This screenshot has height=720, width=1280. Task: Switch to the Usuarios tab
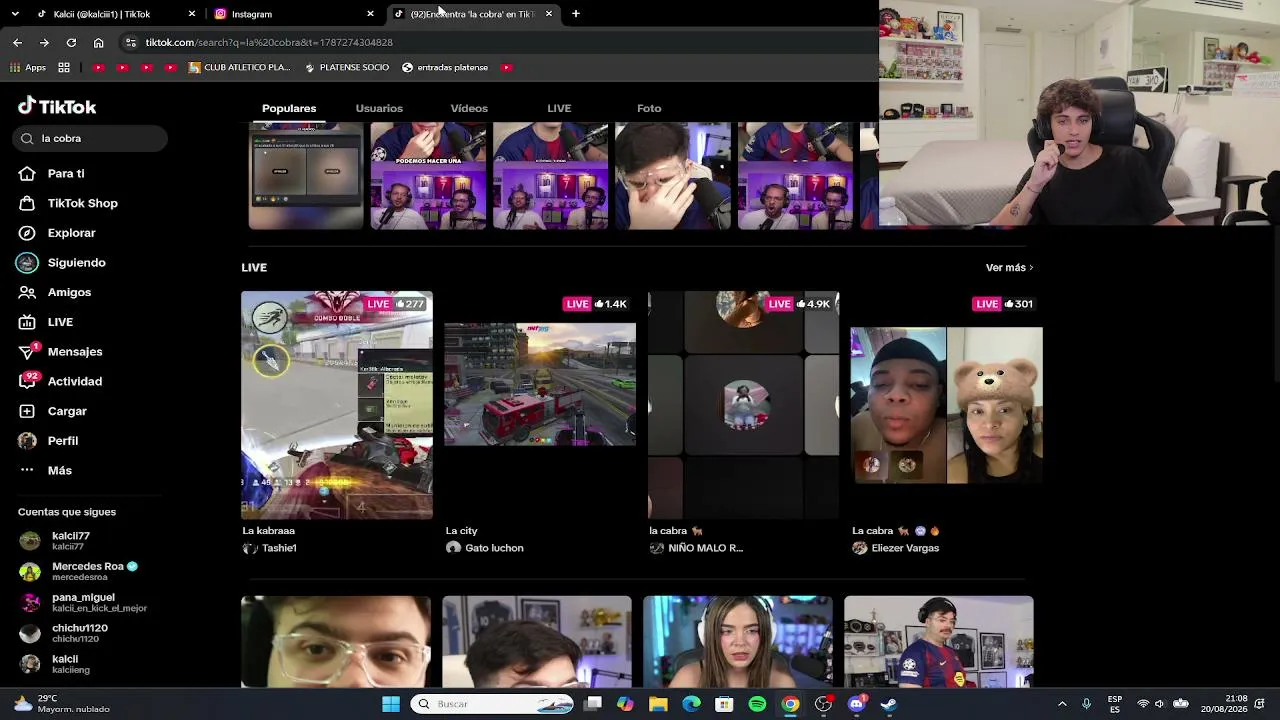click(379, 108)
